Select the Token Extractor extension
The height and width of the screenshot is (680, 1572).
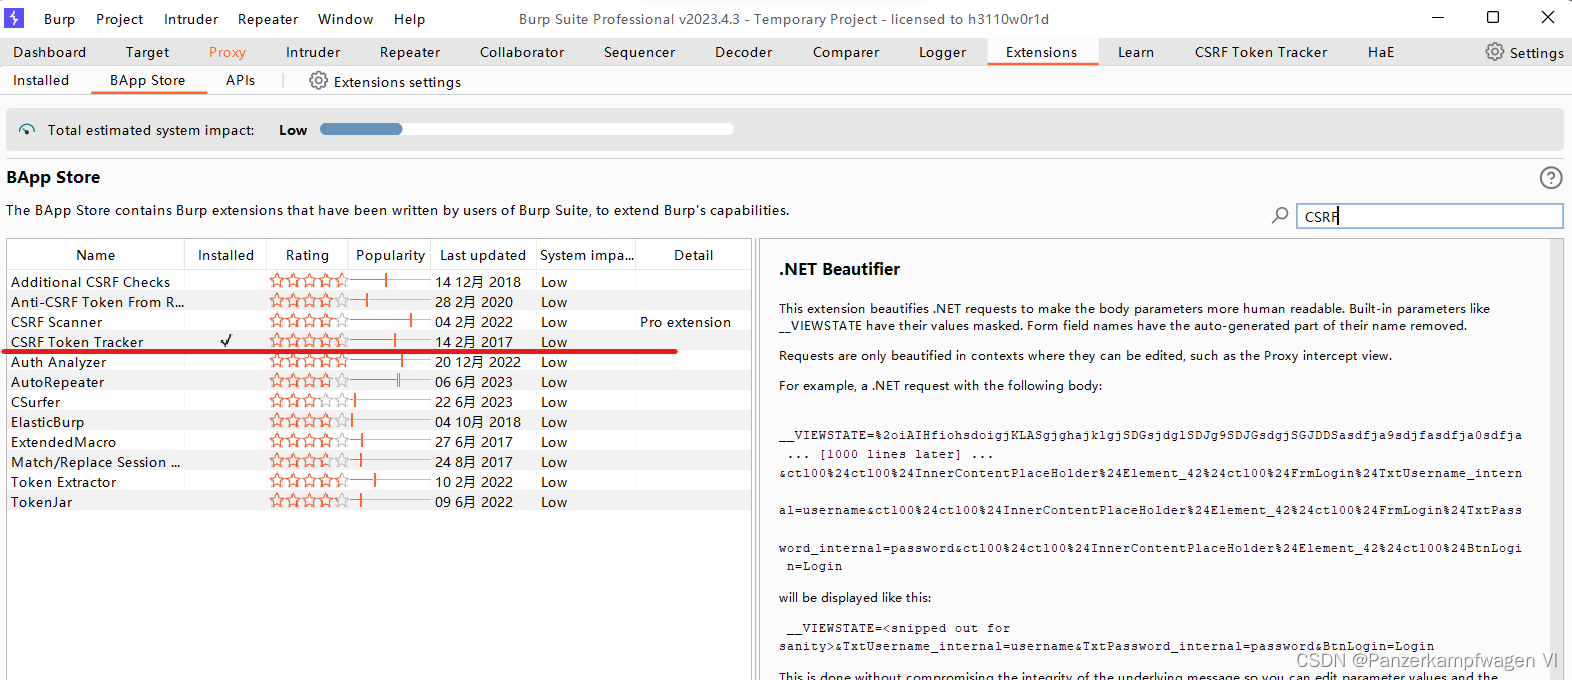pyautogui.click(x=379, y=481)
